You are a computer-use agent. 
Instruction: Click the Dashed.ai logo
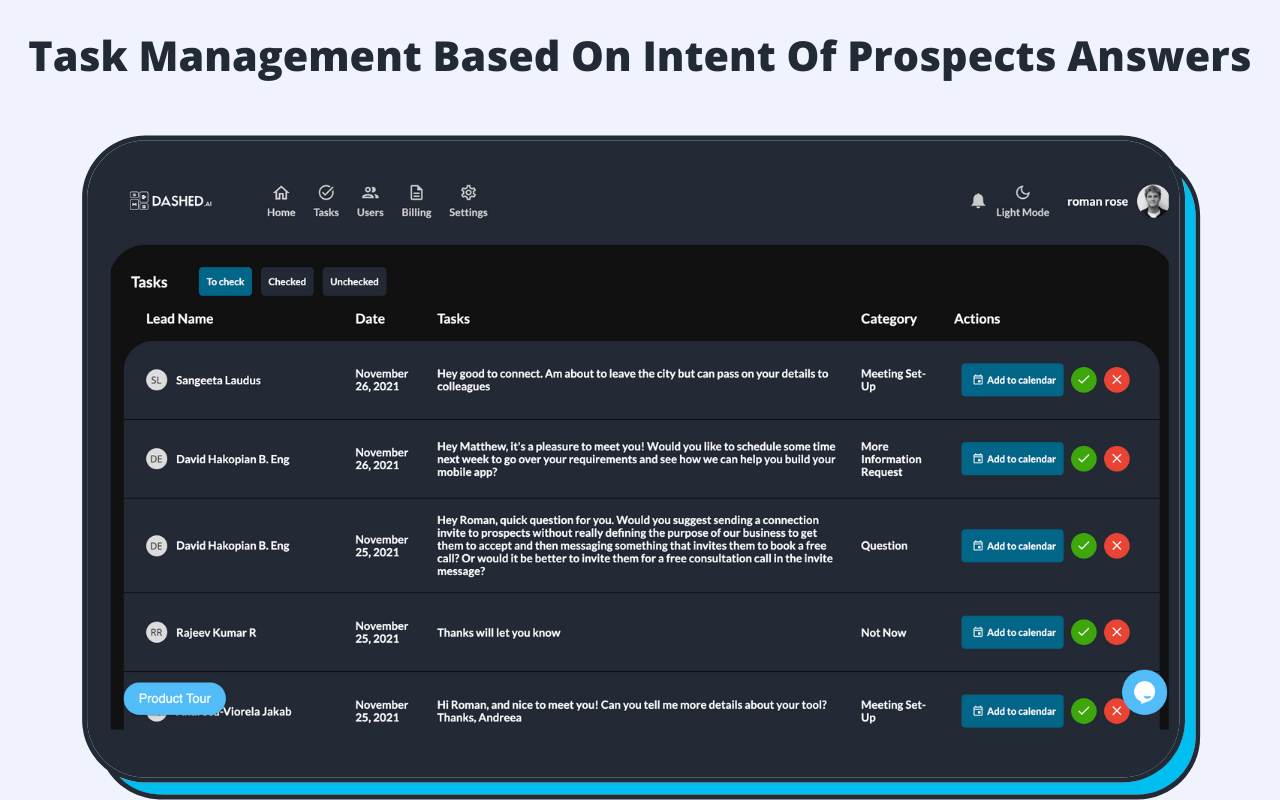(171, 201)
